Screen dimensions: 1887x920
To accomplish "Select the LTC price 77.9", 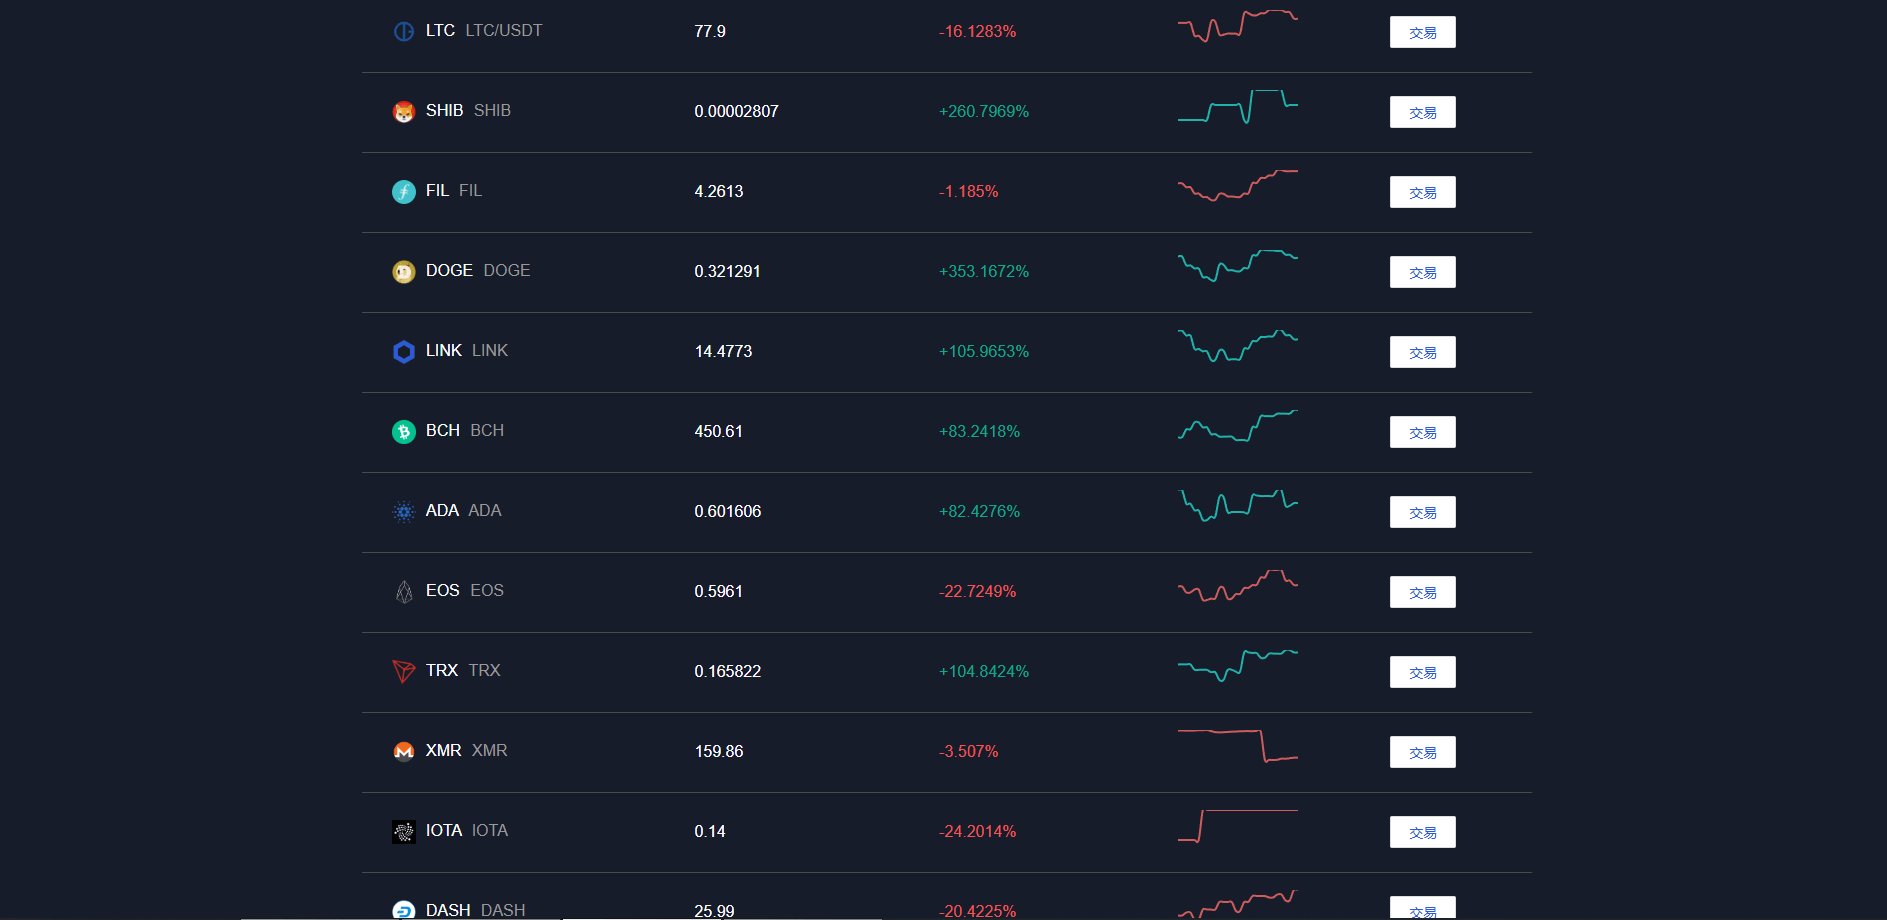I will point(710,32).
